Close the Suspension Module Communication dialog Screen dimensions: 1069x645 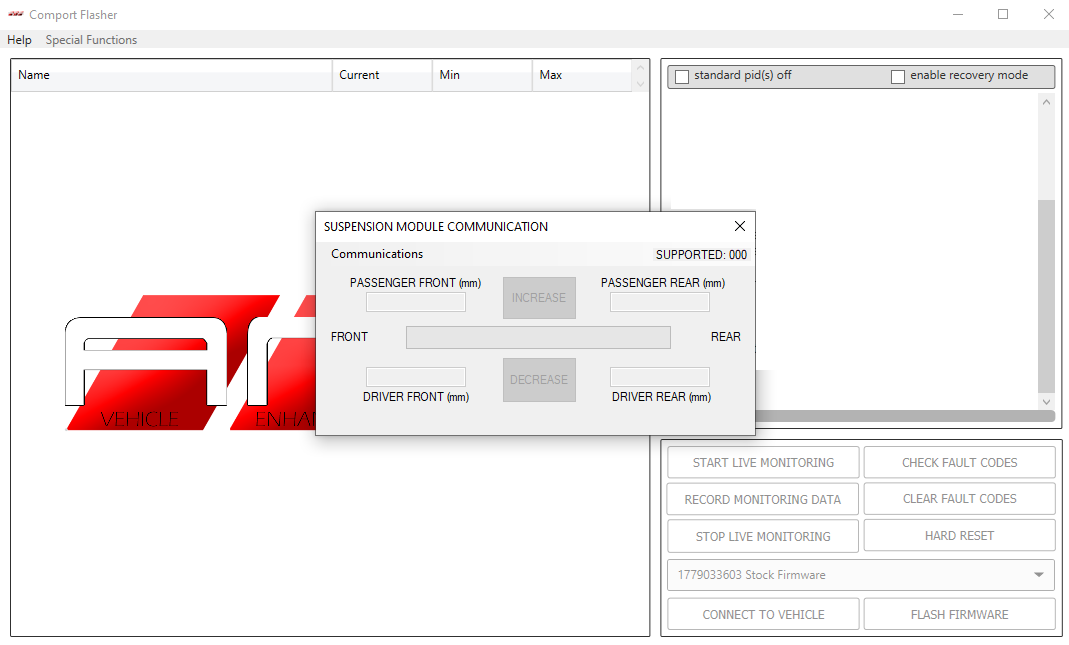[x=739, y=227]
